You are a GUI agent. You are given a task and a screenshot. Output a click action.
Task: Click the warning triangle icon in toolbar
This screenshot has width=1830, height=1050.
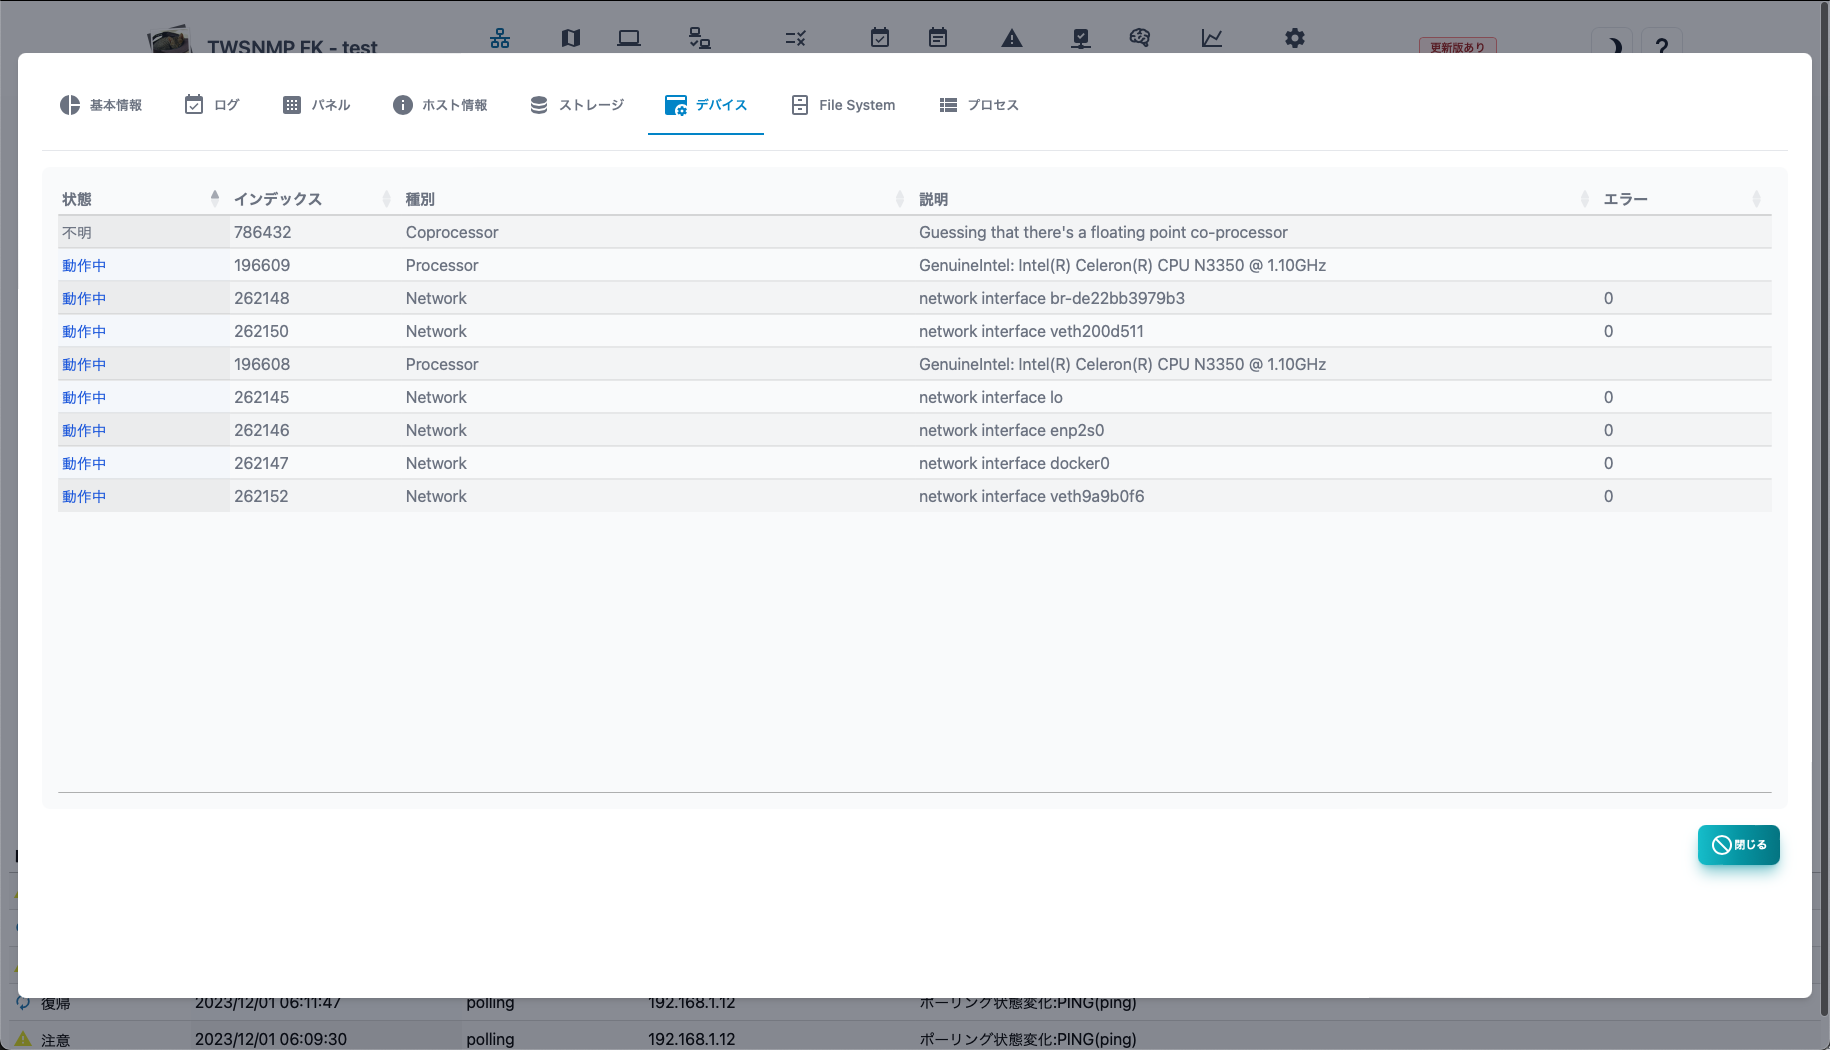tap(1012, 38)
